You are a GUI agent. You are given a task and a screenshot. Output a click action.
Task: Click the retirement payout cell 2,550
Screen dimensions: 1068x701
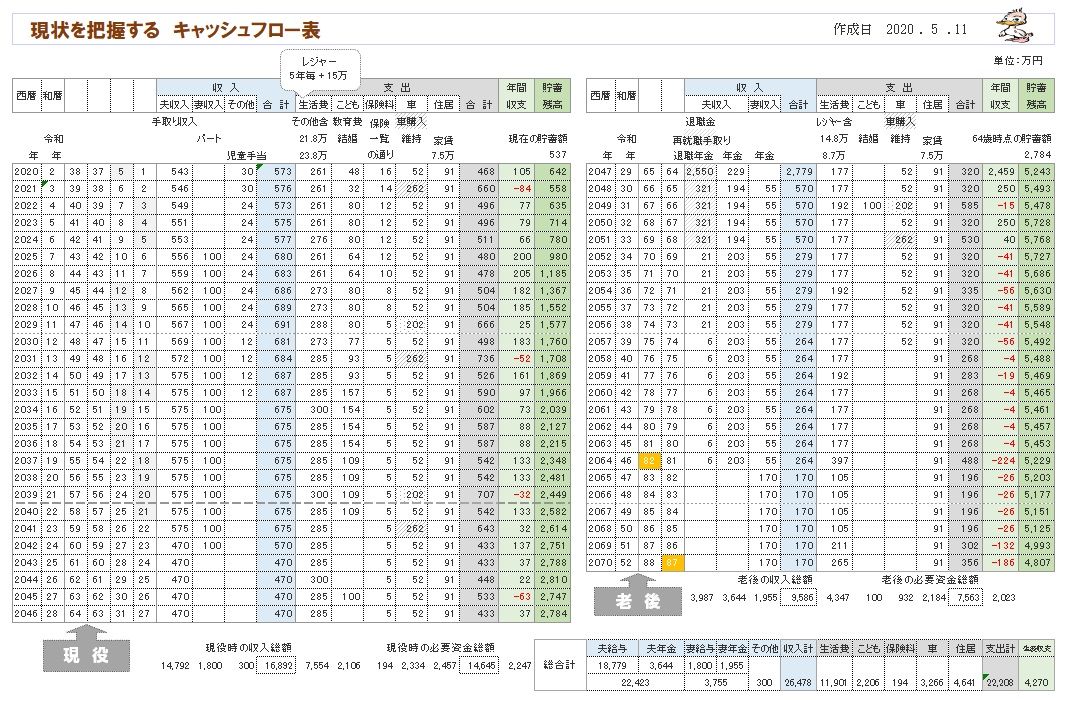700,172
